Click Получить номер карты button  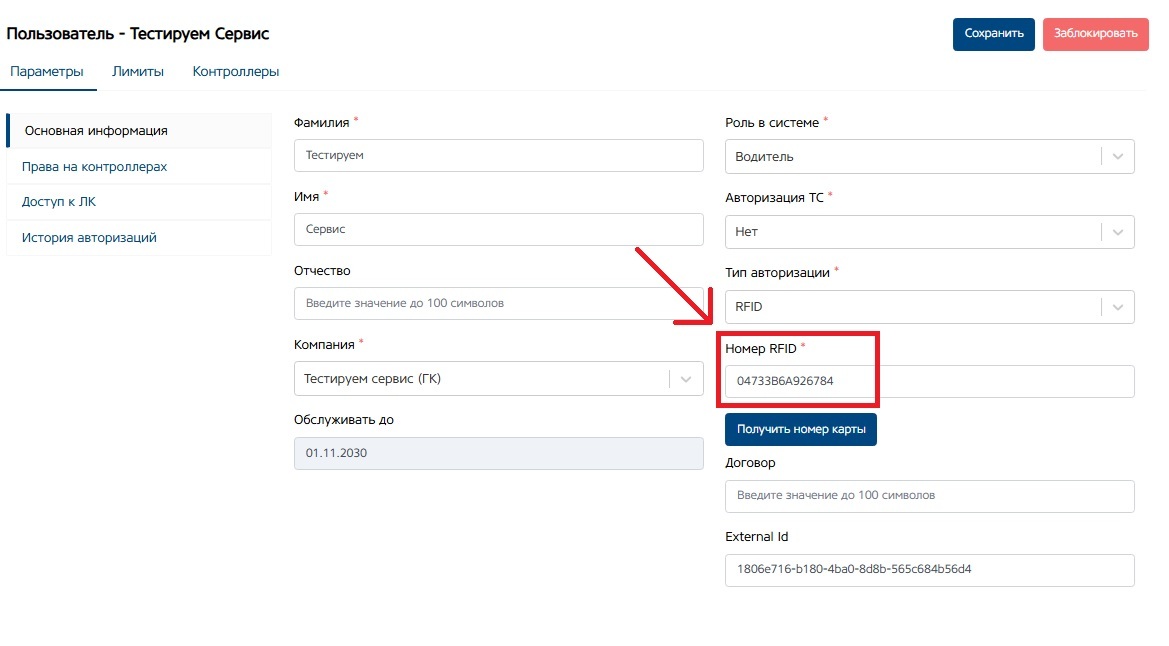800,430
